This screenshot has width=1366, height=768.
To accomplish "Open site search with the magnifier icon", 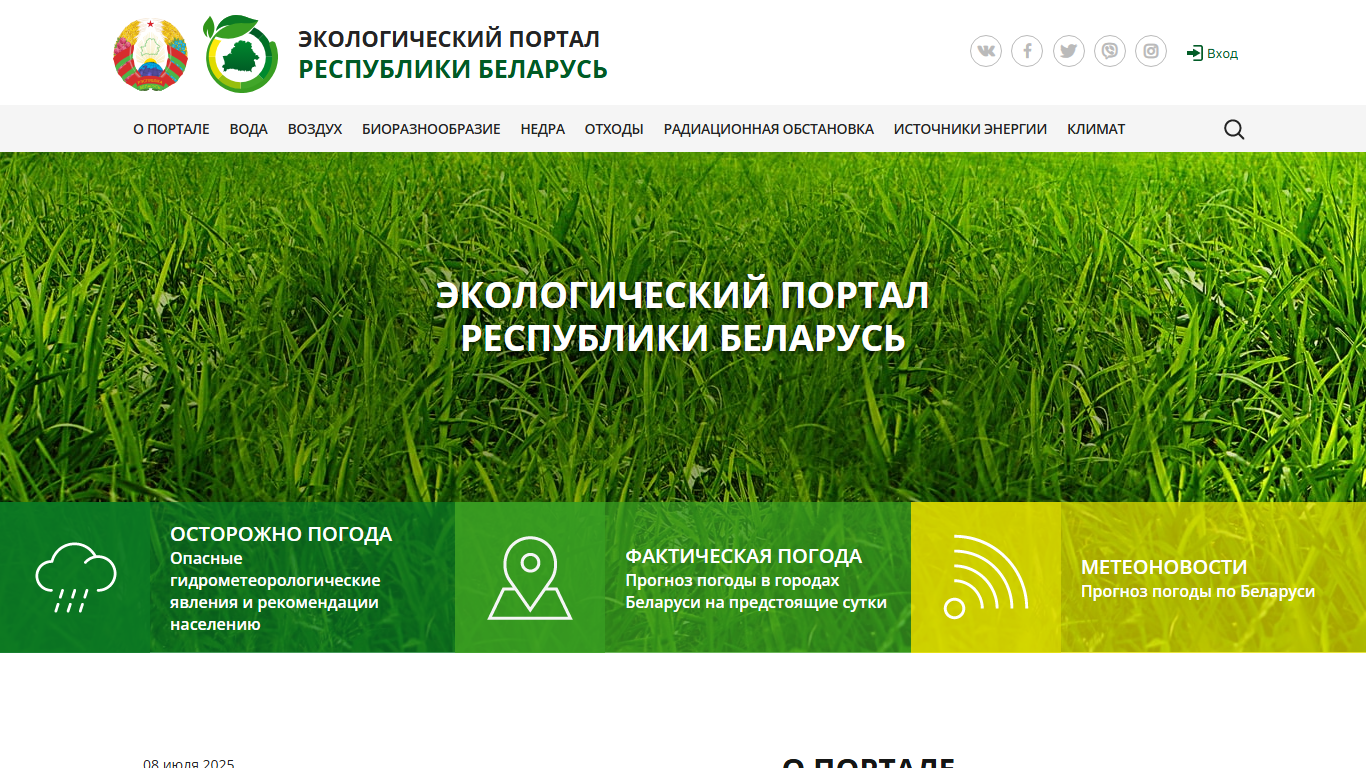I will pyautogui.click(x=1234, y=129).
